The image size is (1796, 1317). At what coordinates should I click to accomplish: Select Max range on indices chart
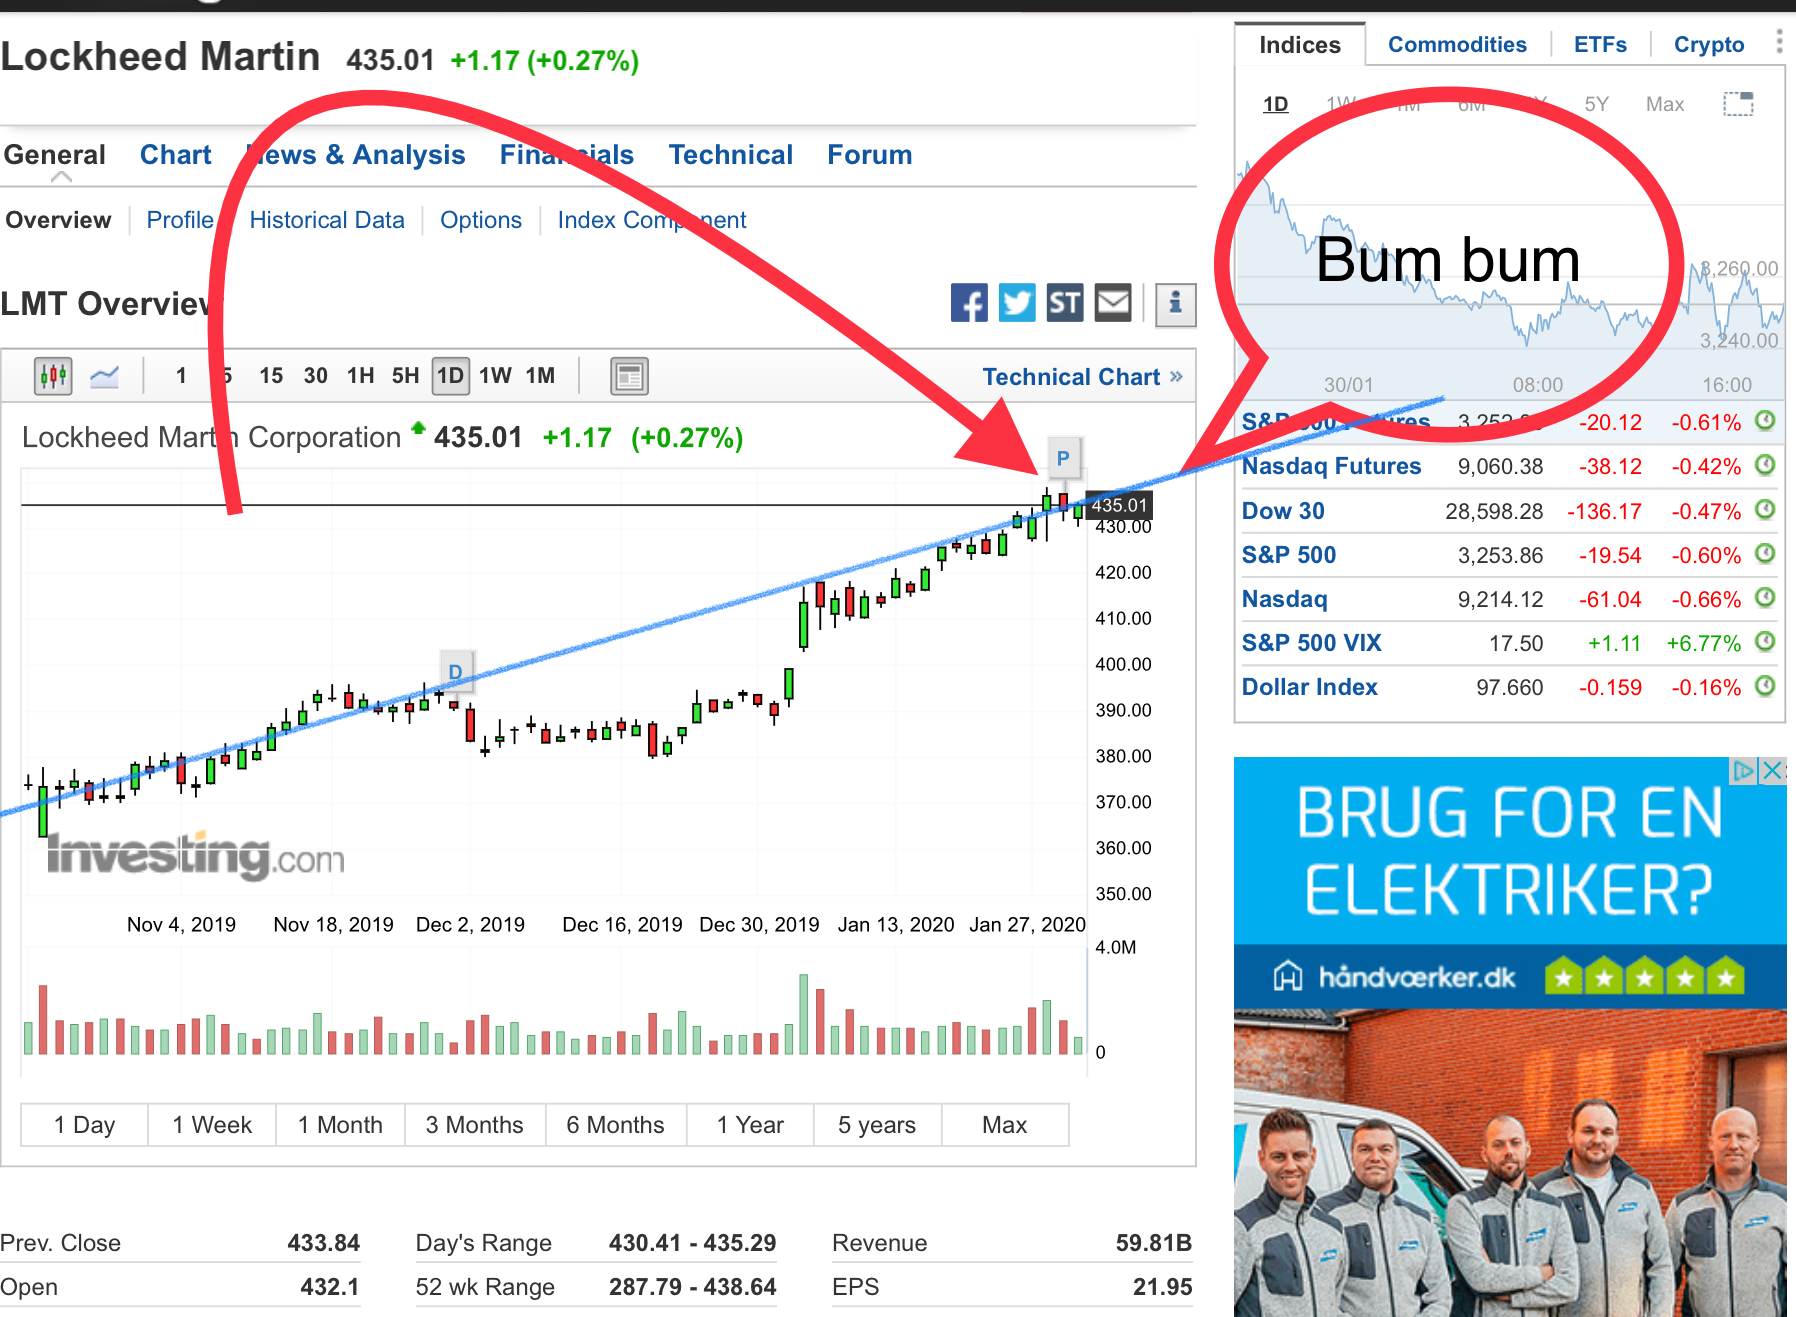[x=1665, y=104]
